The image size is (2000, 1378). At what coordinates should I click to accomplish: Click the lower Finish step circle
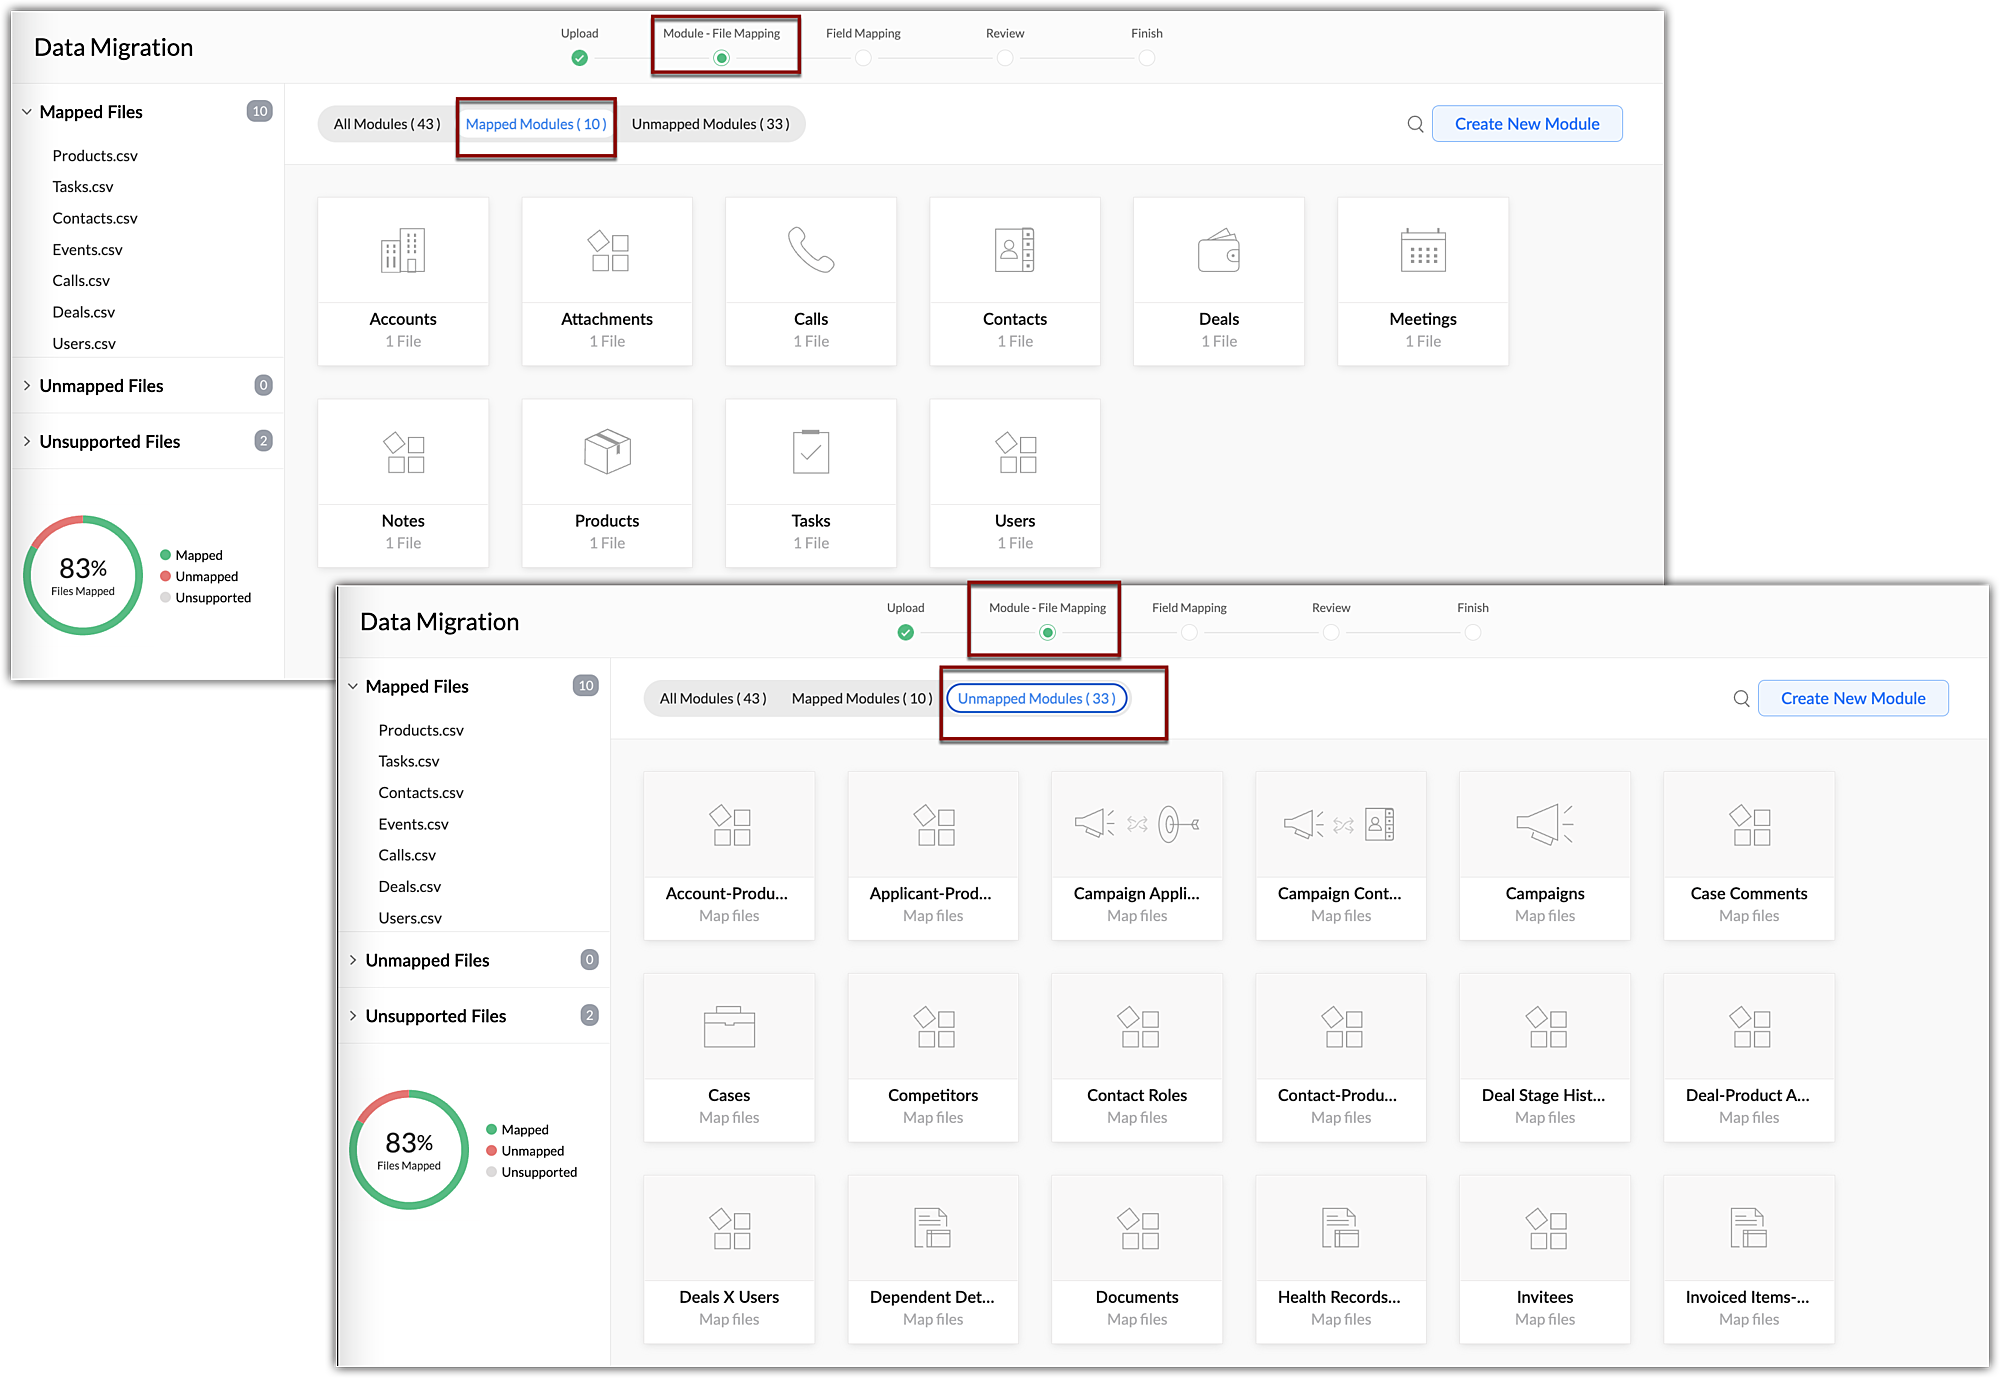coord(1473,633)
